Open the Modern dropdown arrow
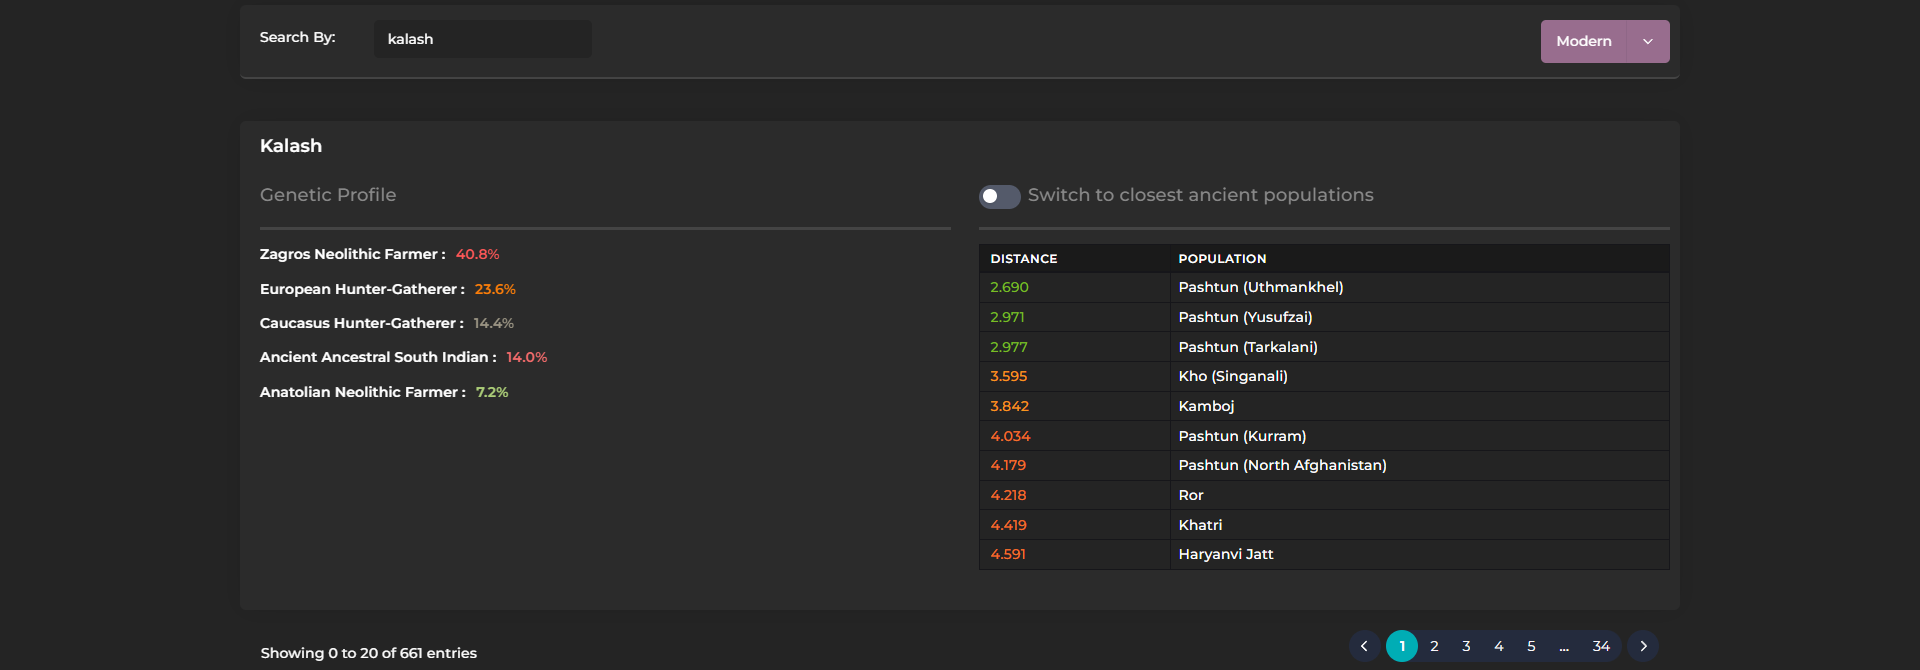 pos(1648,42)
